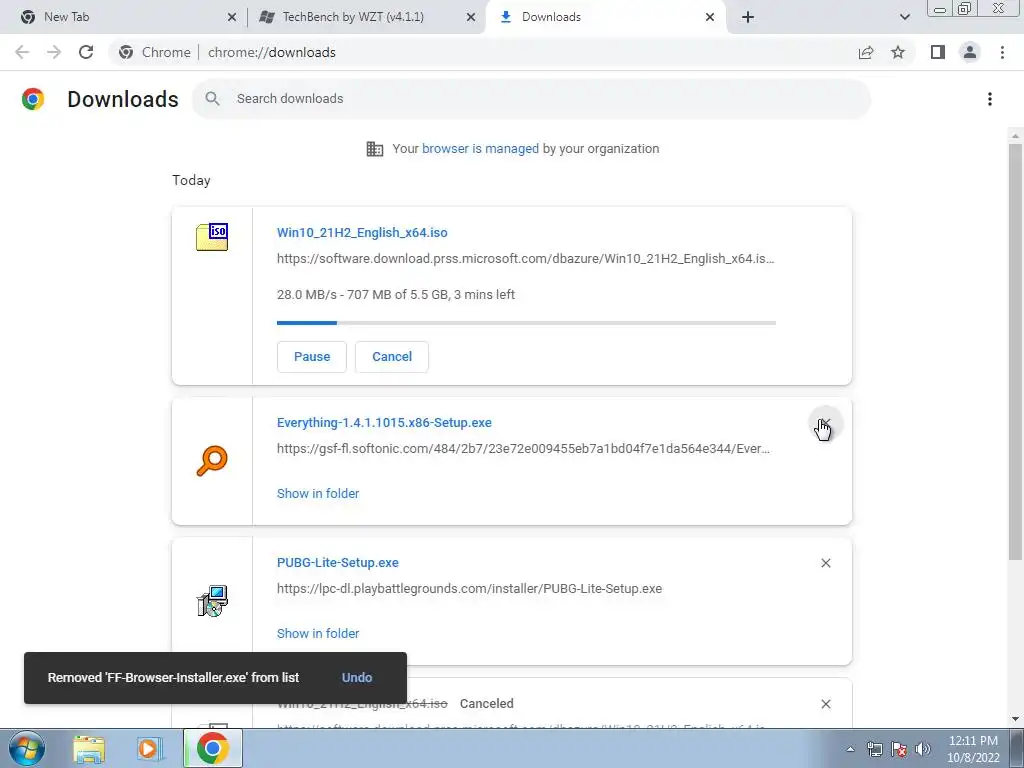Viewport: 1024px width, 768px height.
Task: Show hidden system tray icons
Action: tap(850, 749)
